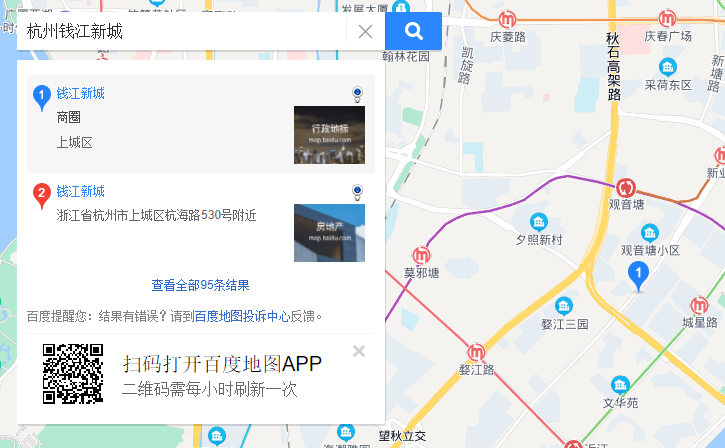Click 翰林花园 map label

(406, 56)
